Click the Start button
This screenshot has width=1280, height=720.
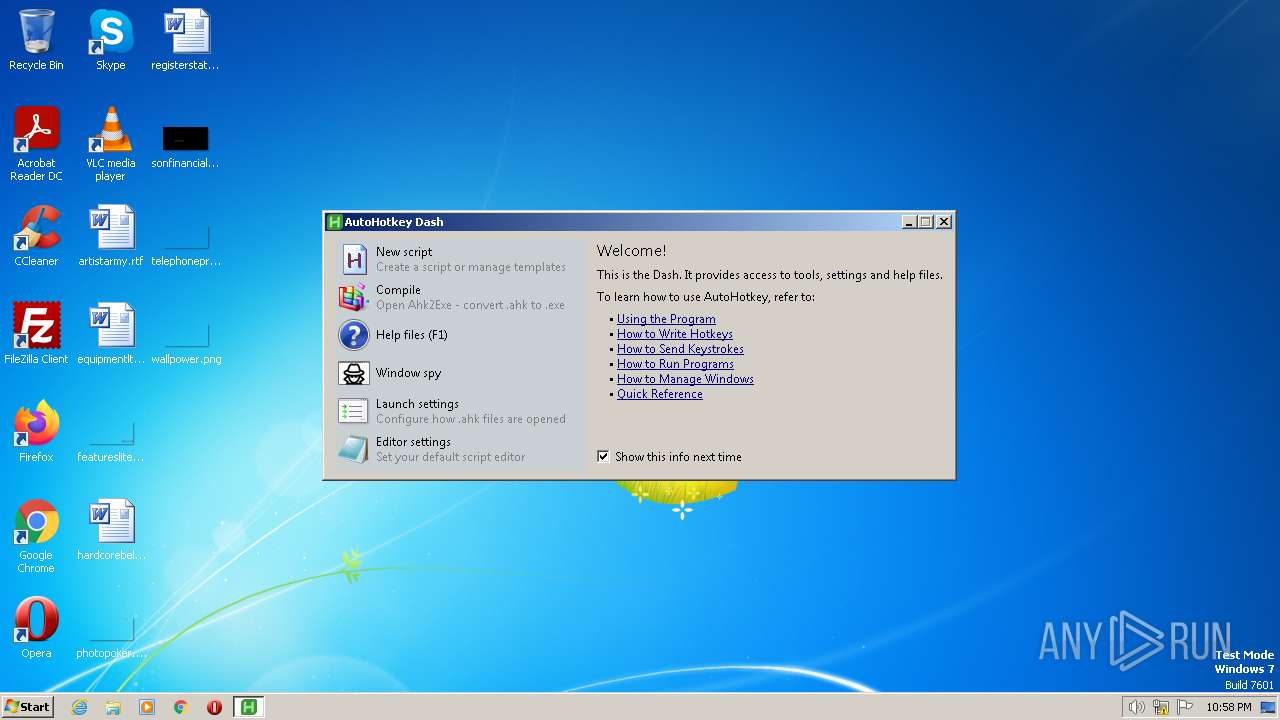28,707
